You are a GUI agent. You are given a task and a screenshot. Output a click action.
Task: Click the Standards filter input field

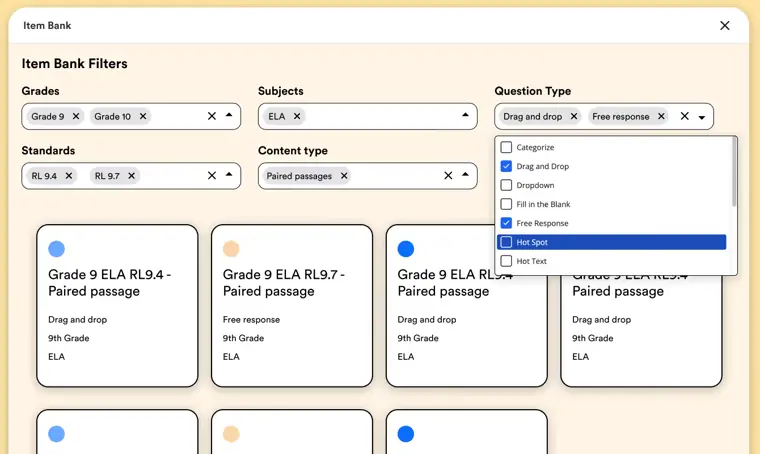point(131,176)
